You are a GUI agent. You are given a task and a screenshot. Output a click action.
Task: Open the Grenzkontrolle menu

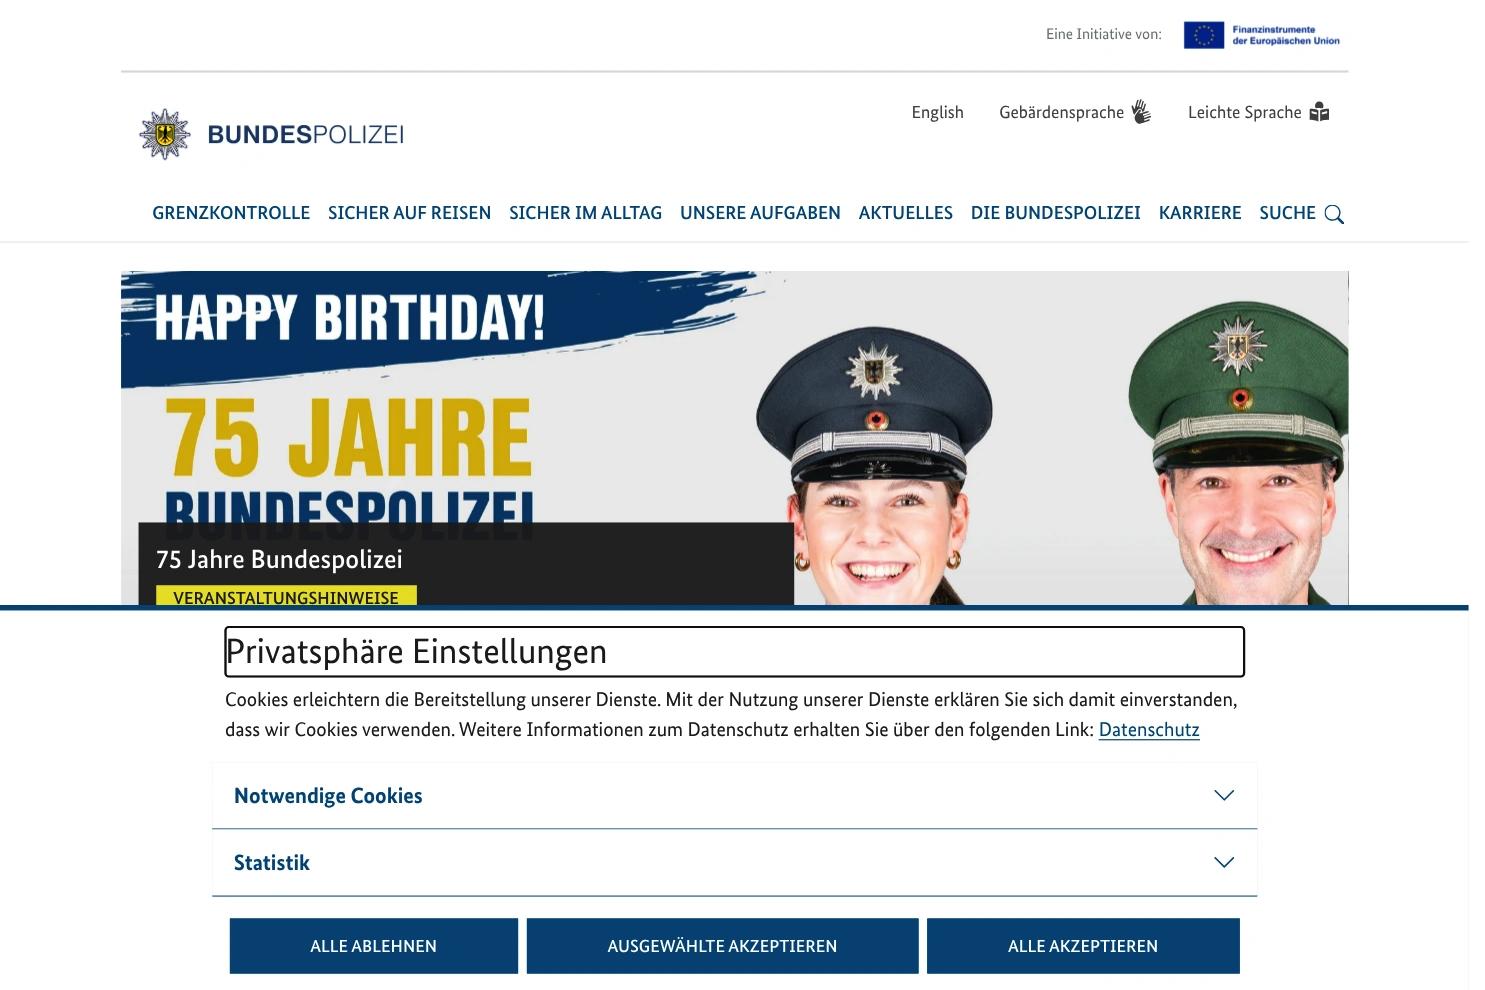click(231, 213)
